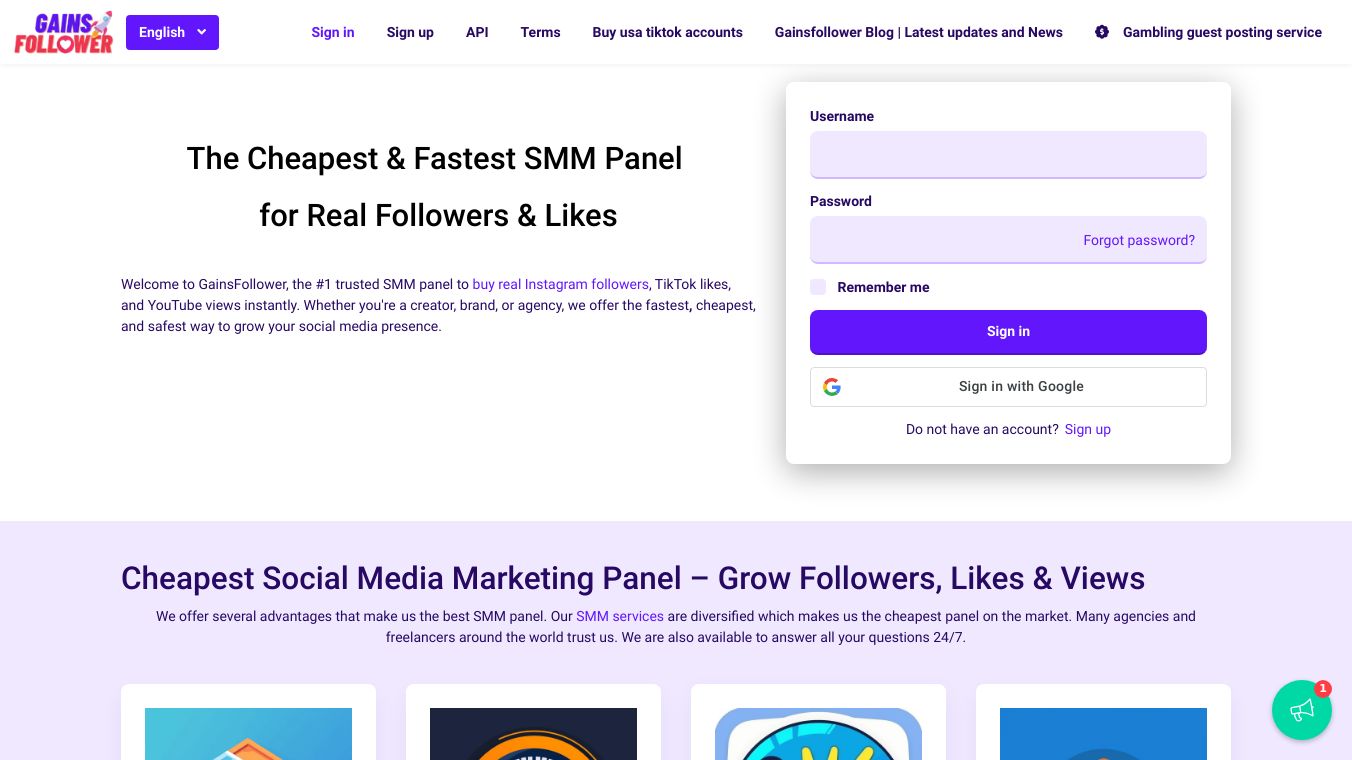
Task: Click the GainsFollower logo
Action: point(63,32)
